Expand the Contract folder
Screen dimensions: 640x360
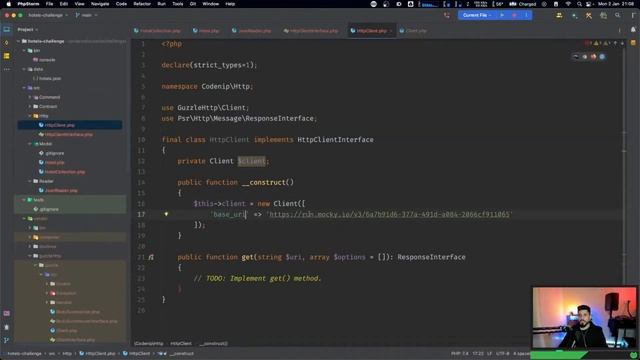click(30, 107)
